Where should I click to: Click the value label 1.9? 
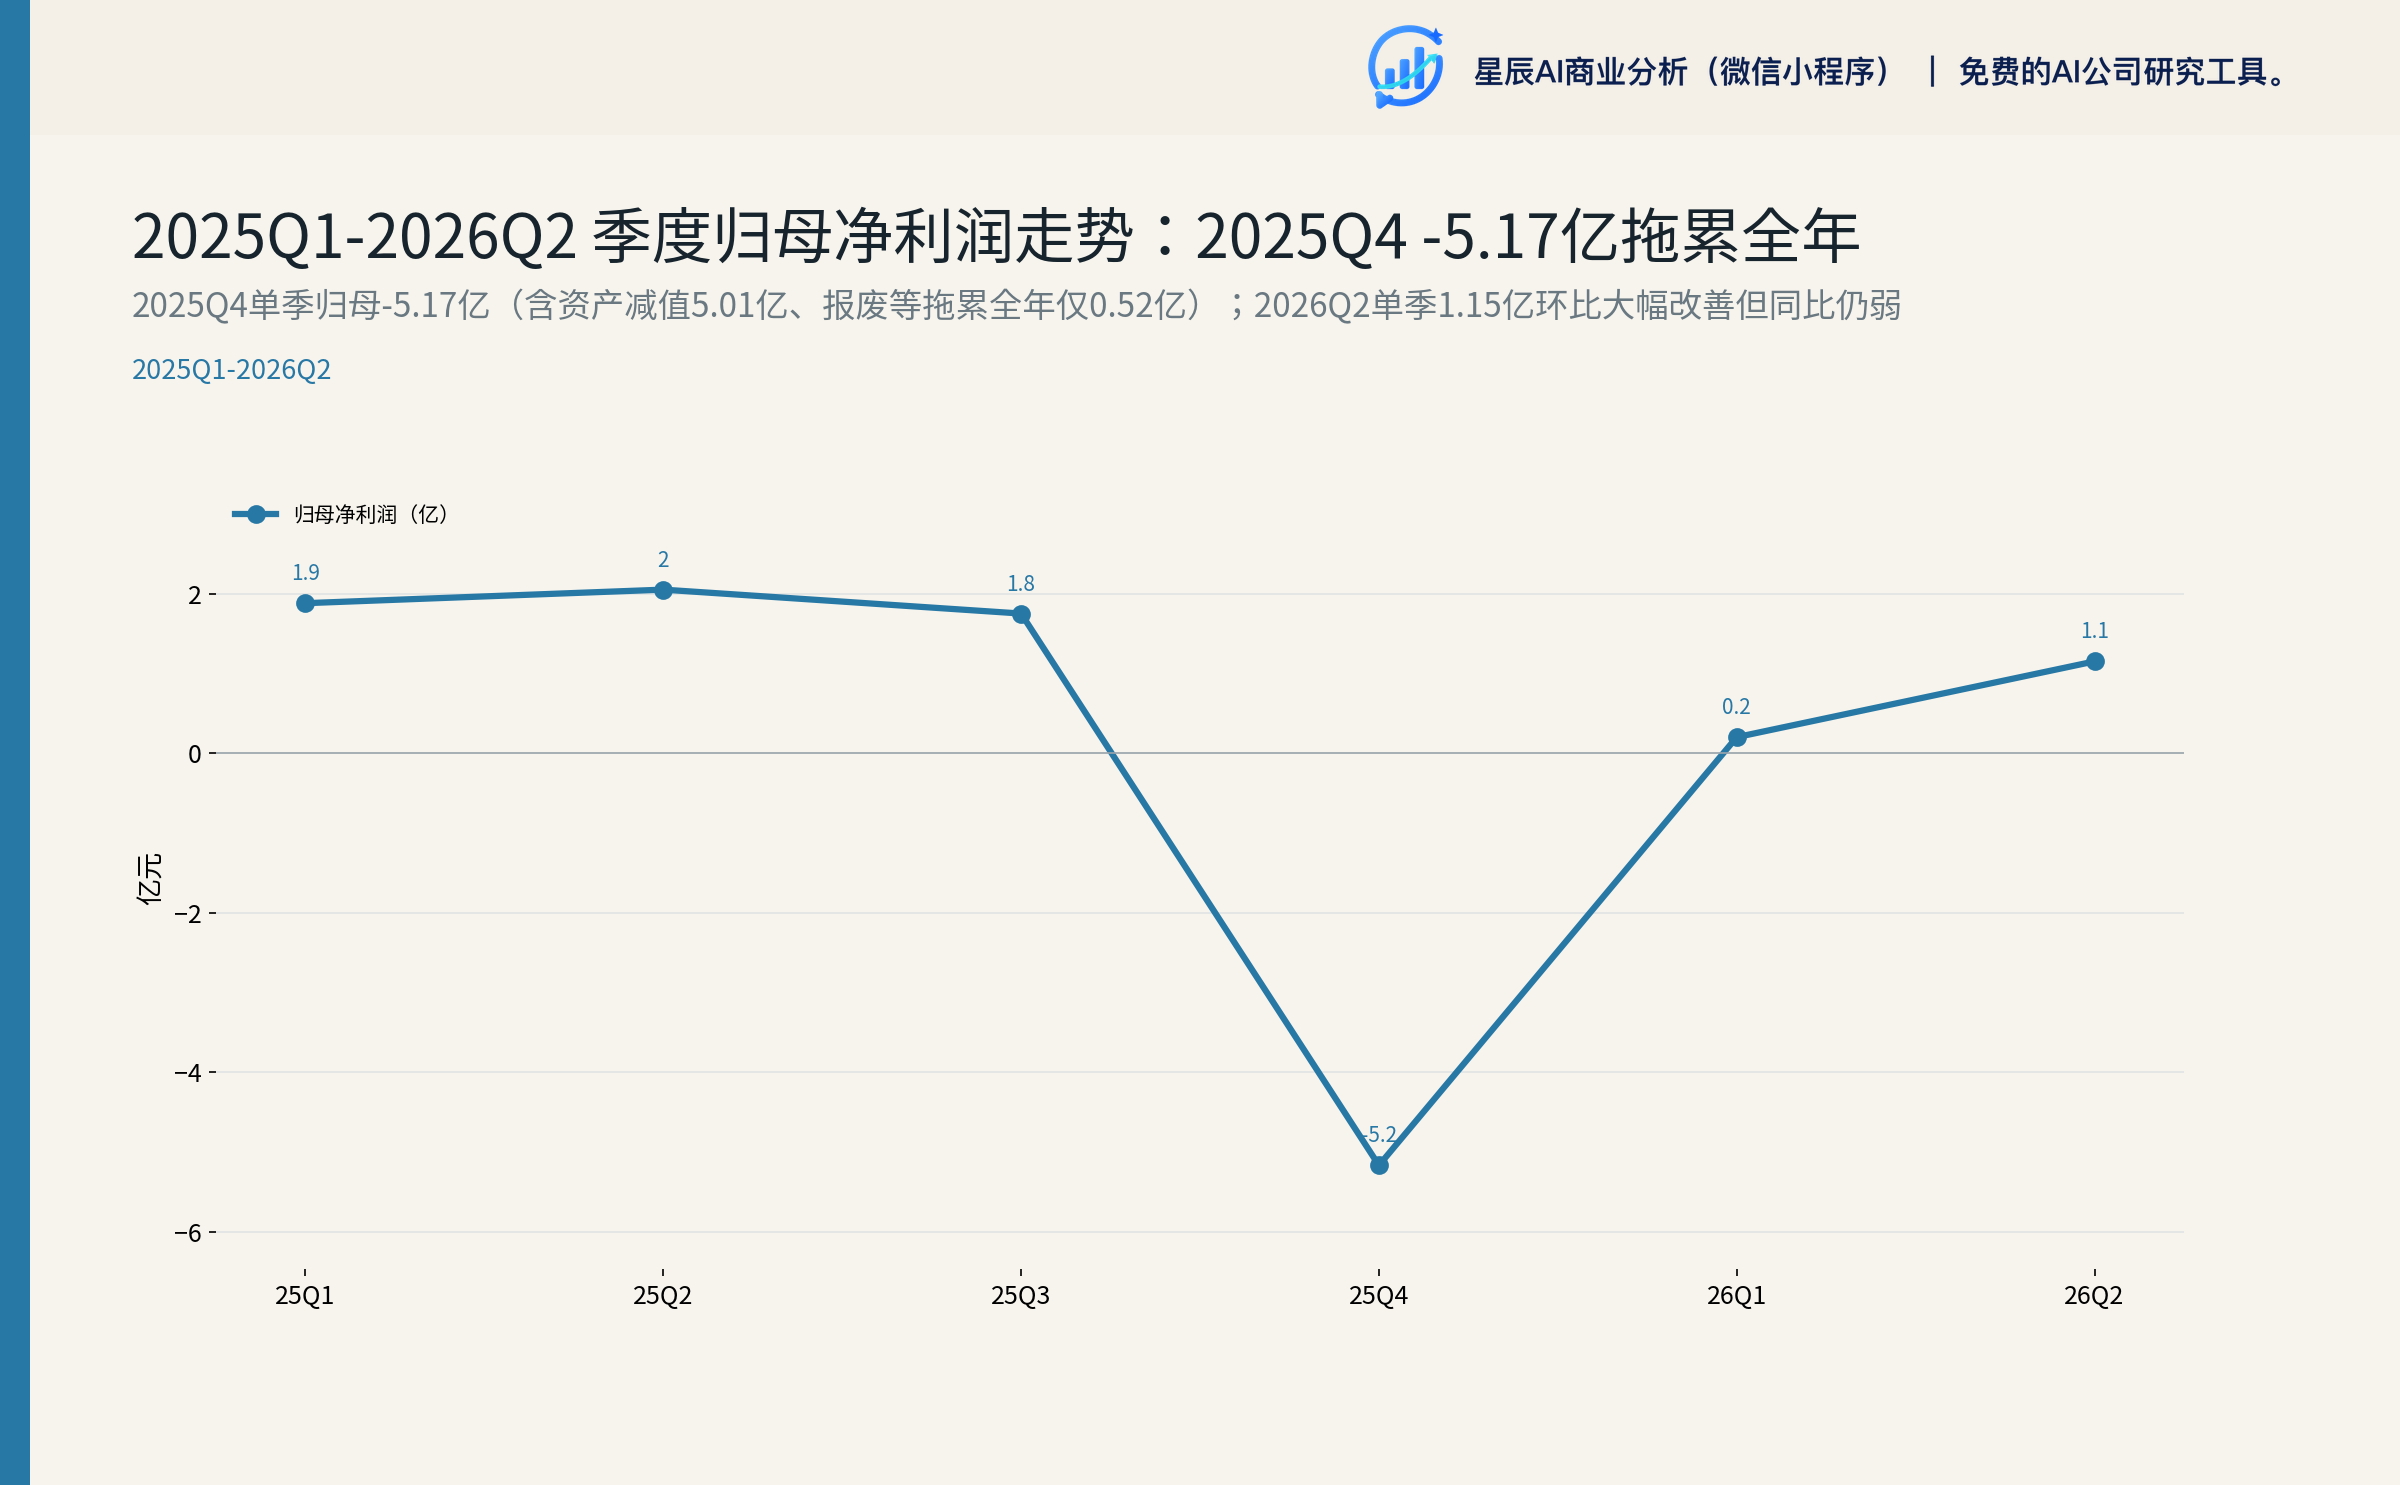pos(305,573)
